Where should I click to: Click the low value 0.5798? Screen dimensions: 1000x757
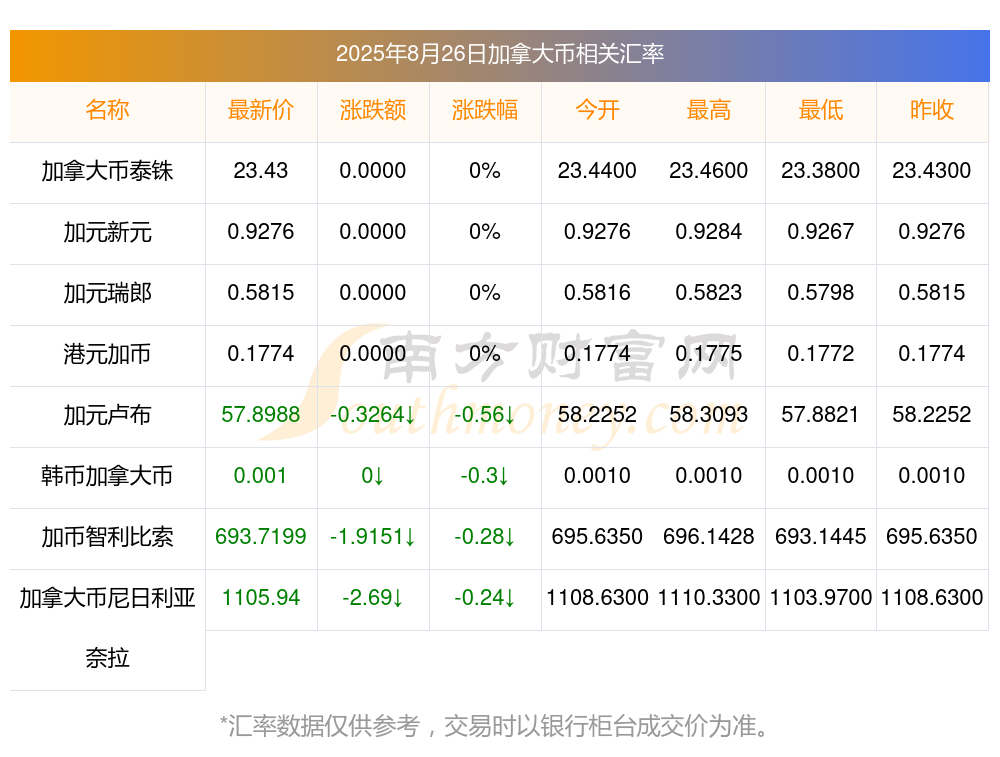821,293
